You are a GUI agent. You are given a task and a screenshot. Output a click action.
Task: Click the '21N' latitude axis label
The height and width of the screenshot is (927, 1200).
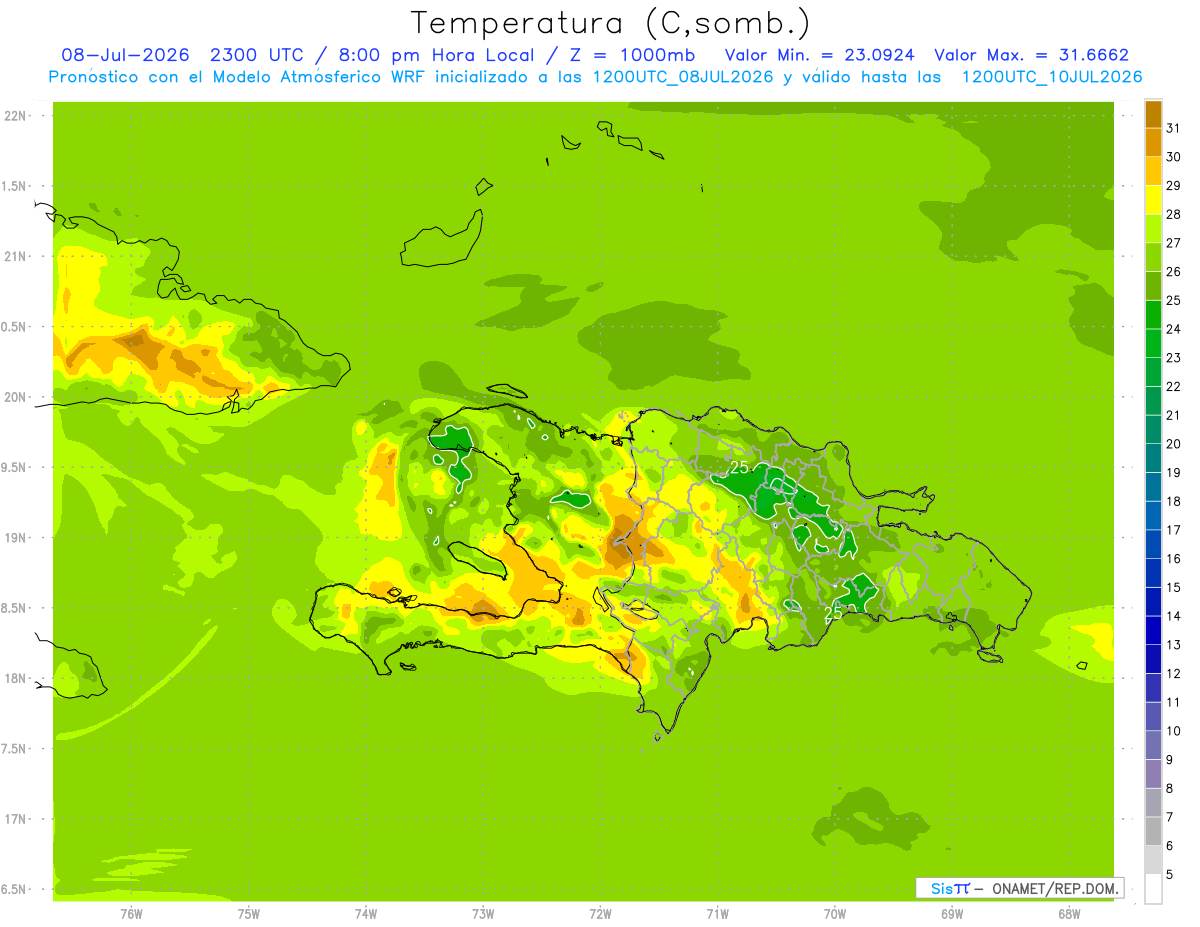point(16,257)
